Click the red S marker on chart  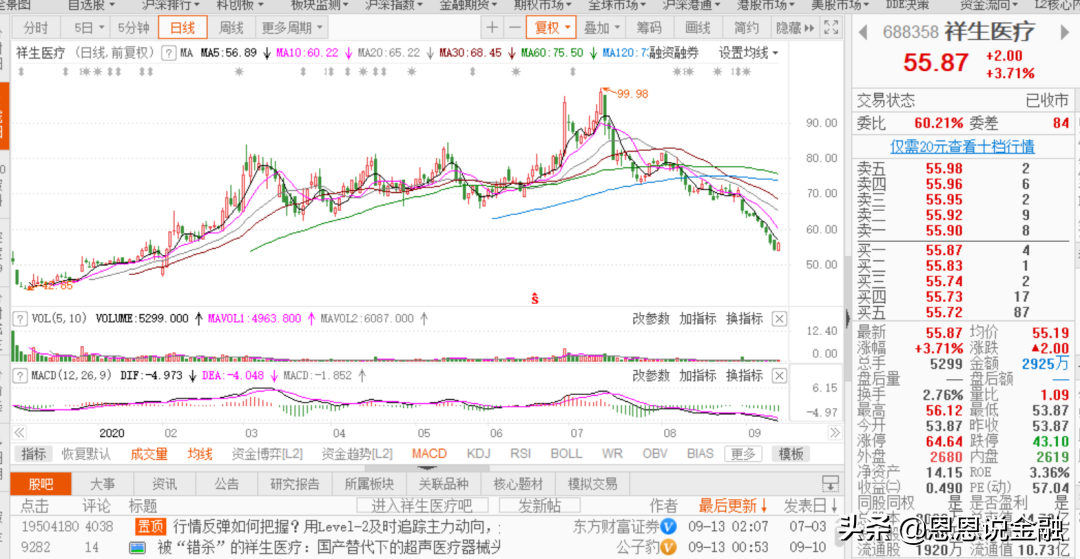(534, 299)
